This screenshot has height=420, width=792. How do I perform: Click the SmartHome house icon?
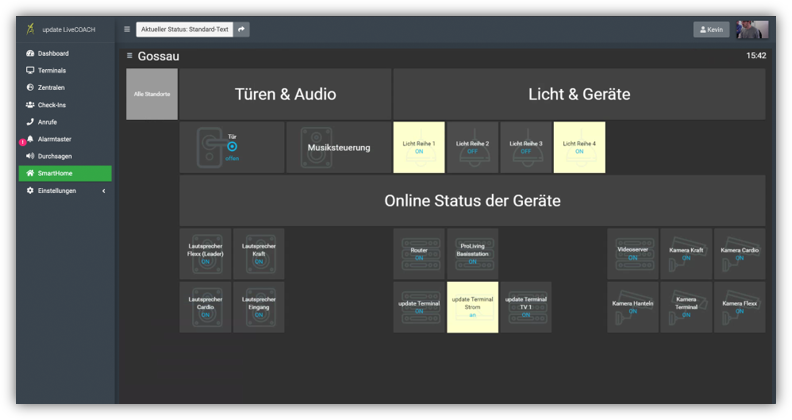30,173
